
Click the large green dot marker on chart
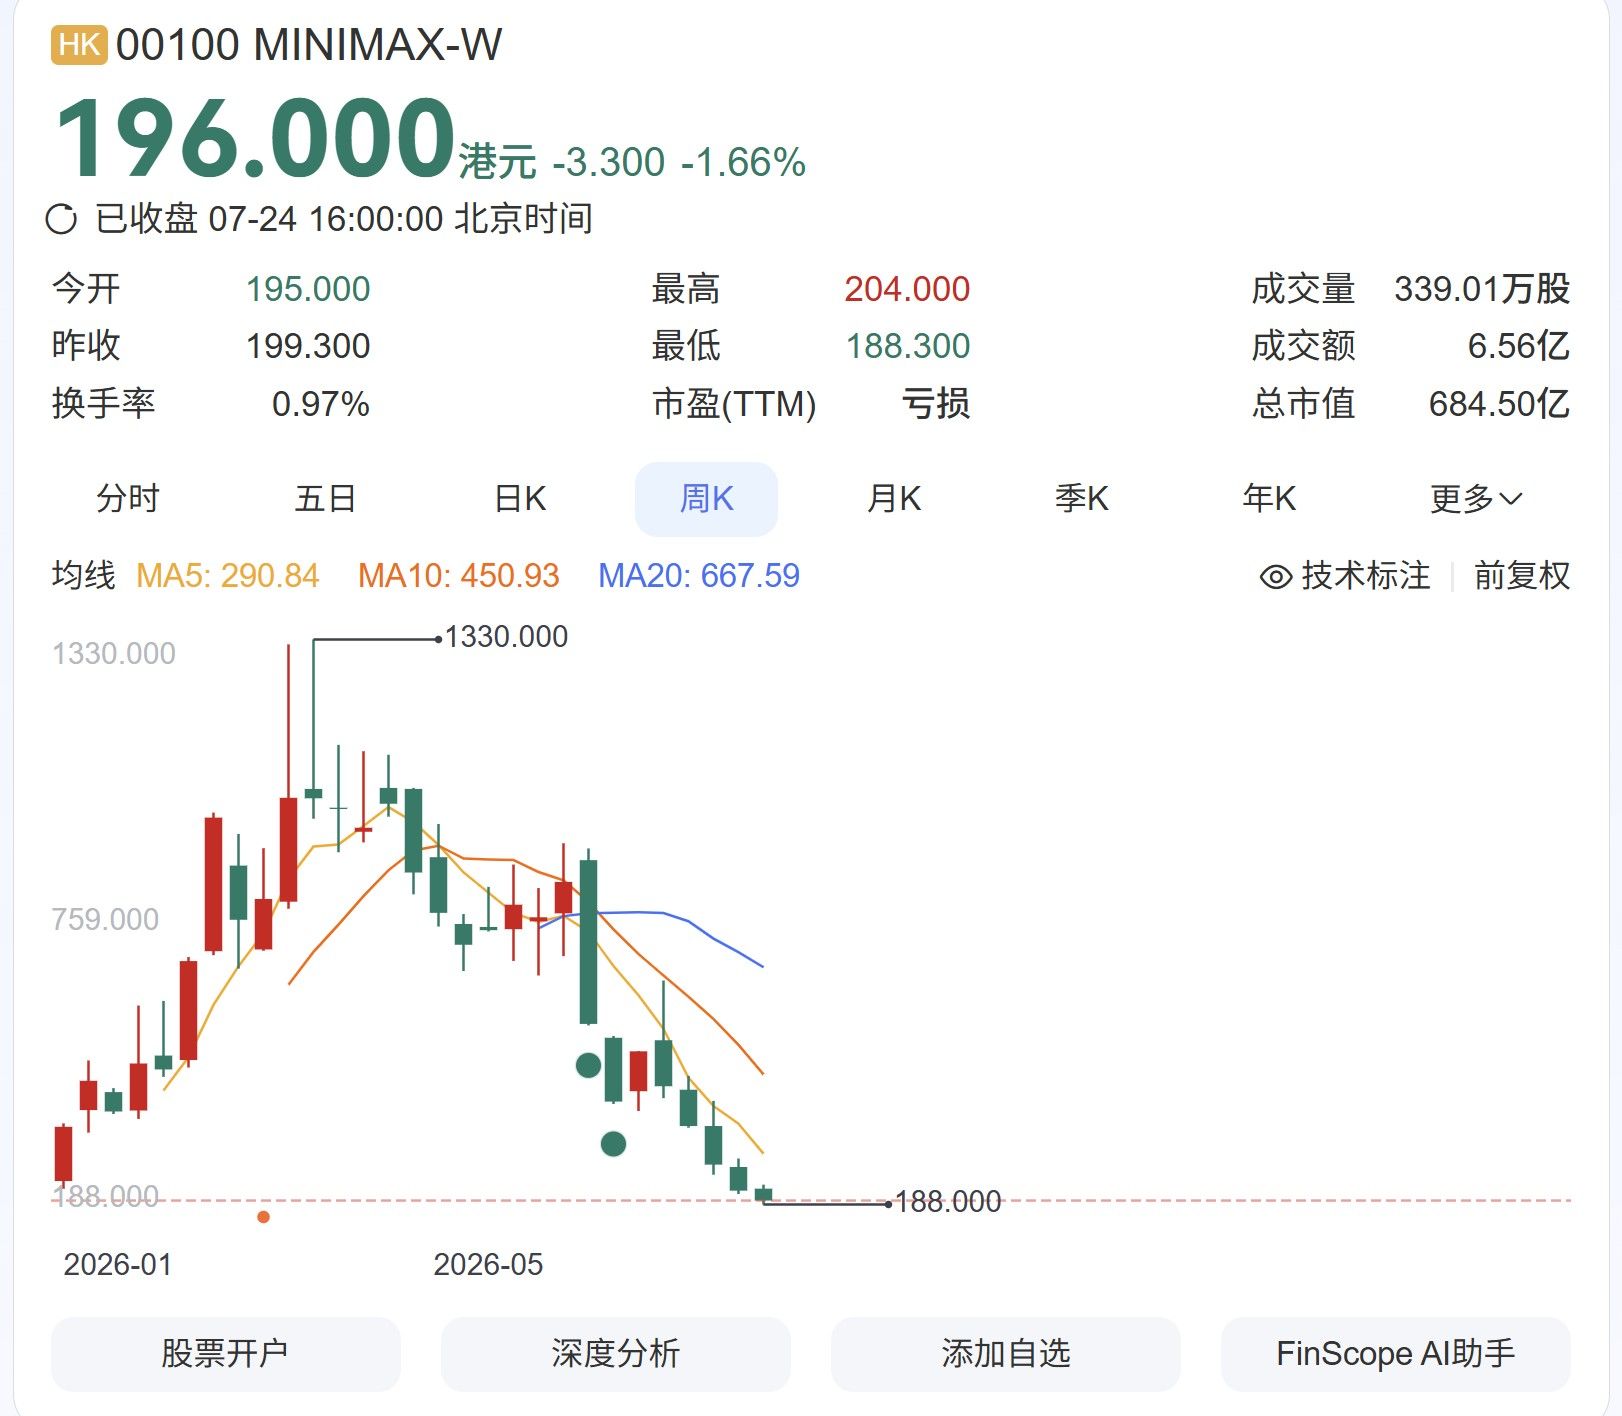589,1065
